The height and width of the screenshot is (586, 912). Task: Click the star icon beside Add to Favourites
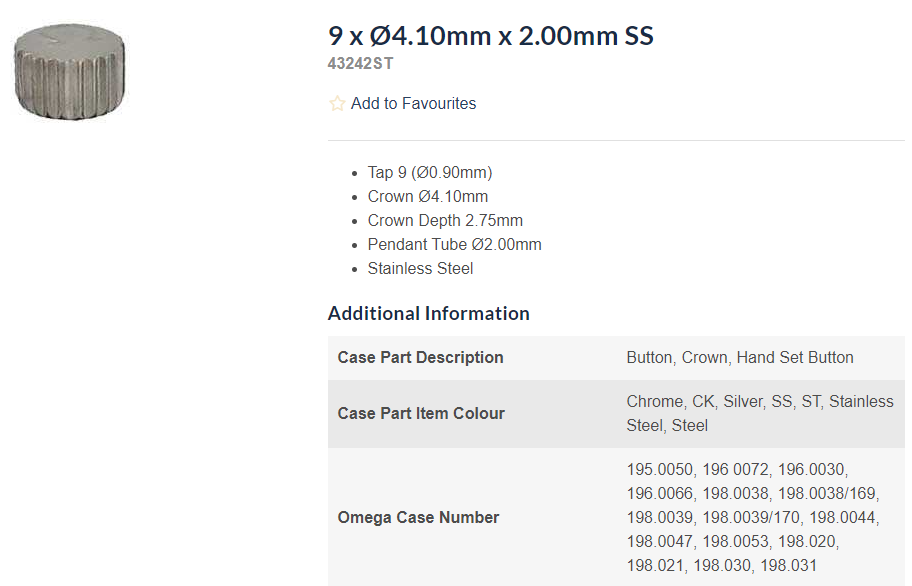[337, 103]
